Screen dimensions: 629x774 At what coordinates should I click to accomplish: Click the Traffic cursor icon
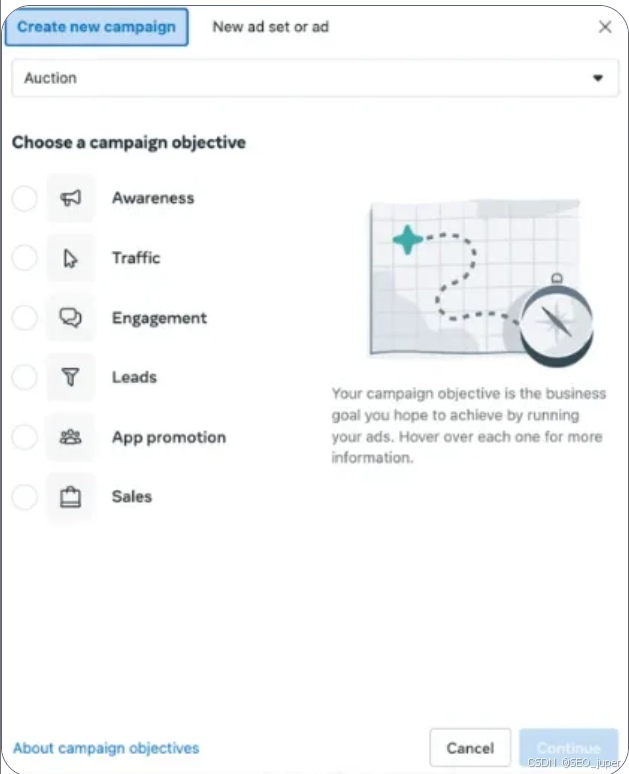(x=70, y=258)
